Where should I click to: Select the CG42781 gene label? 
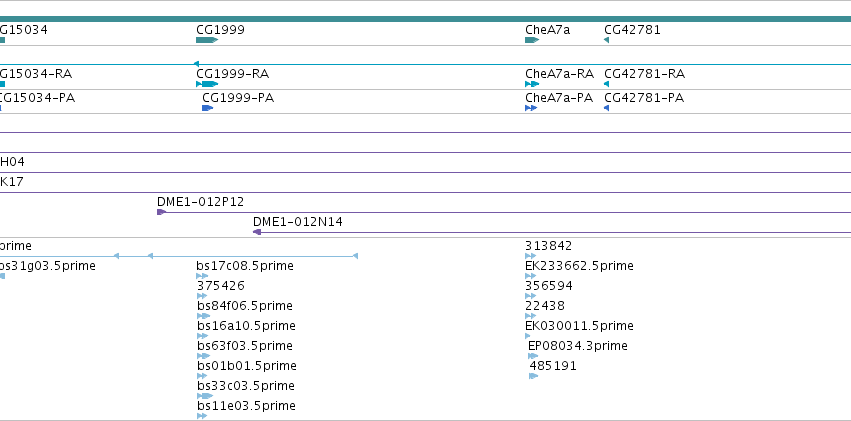(x=632, y=30)
